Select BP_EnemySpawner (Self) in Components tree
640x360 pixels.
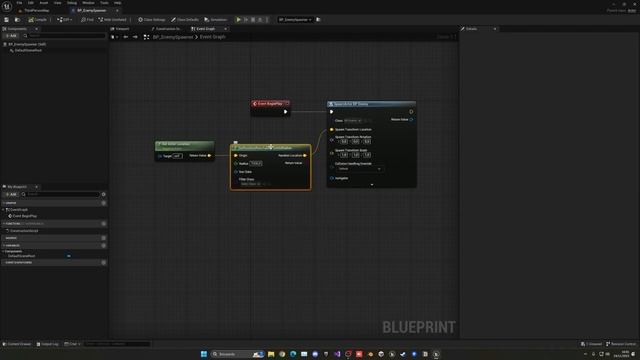click(27, 44)
